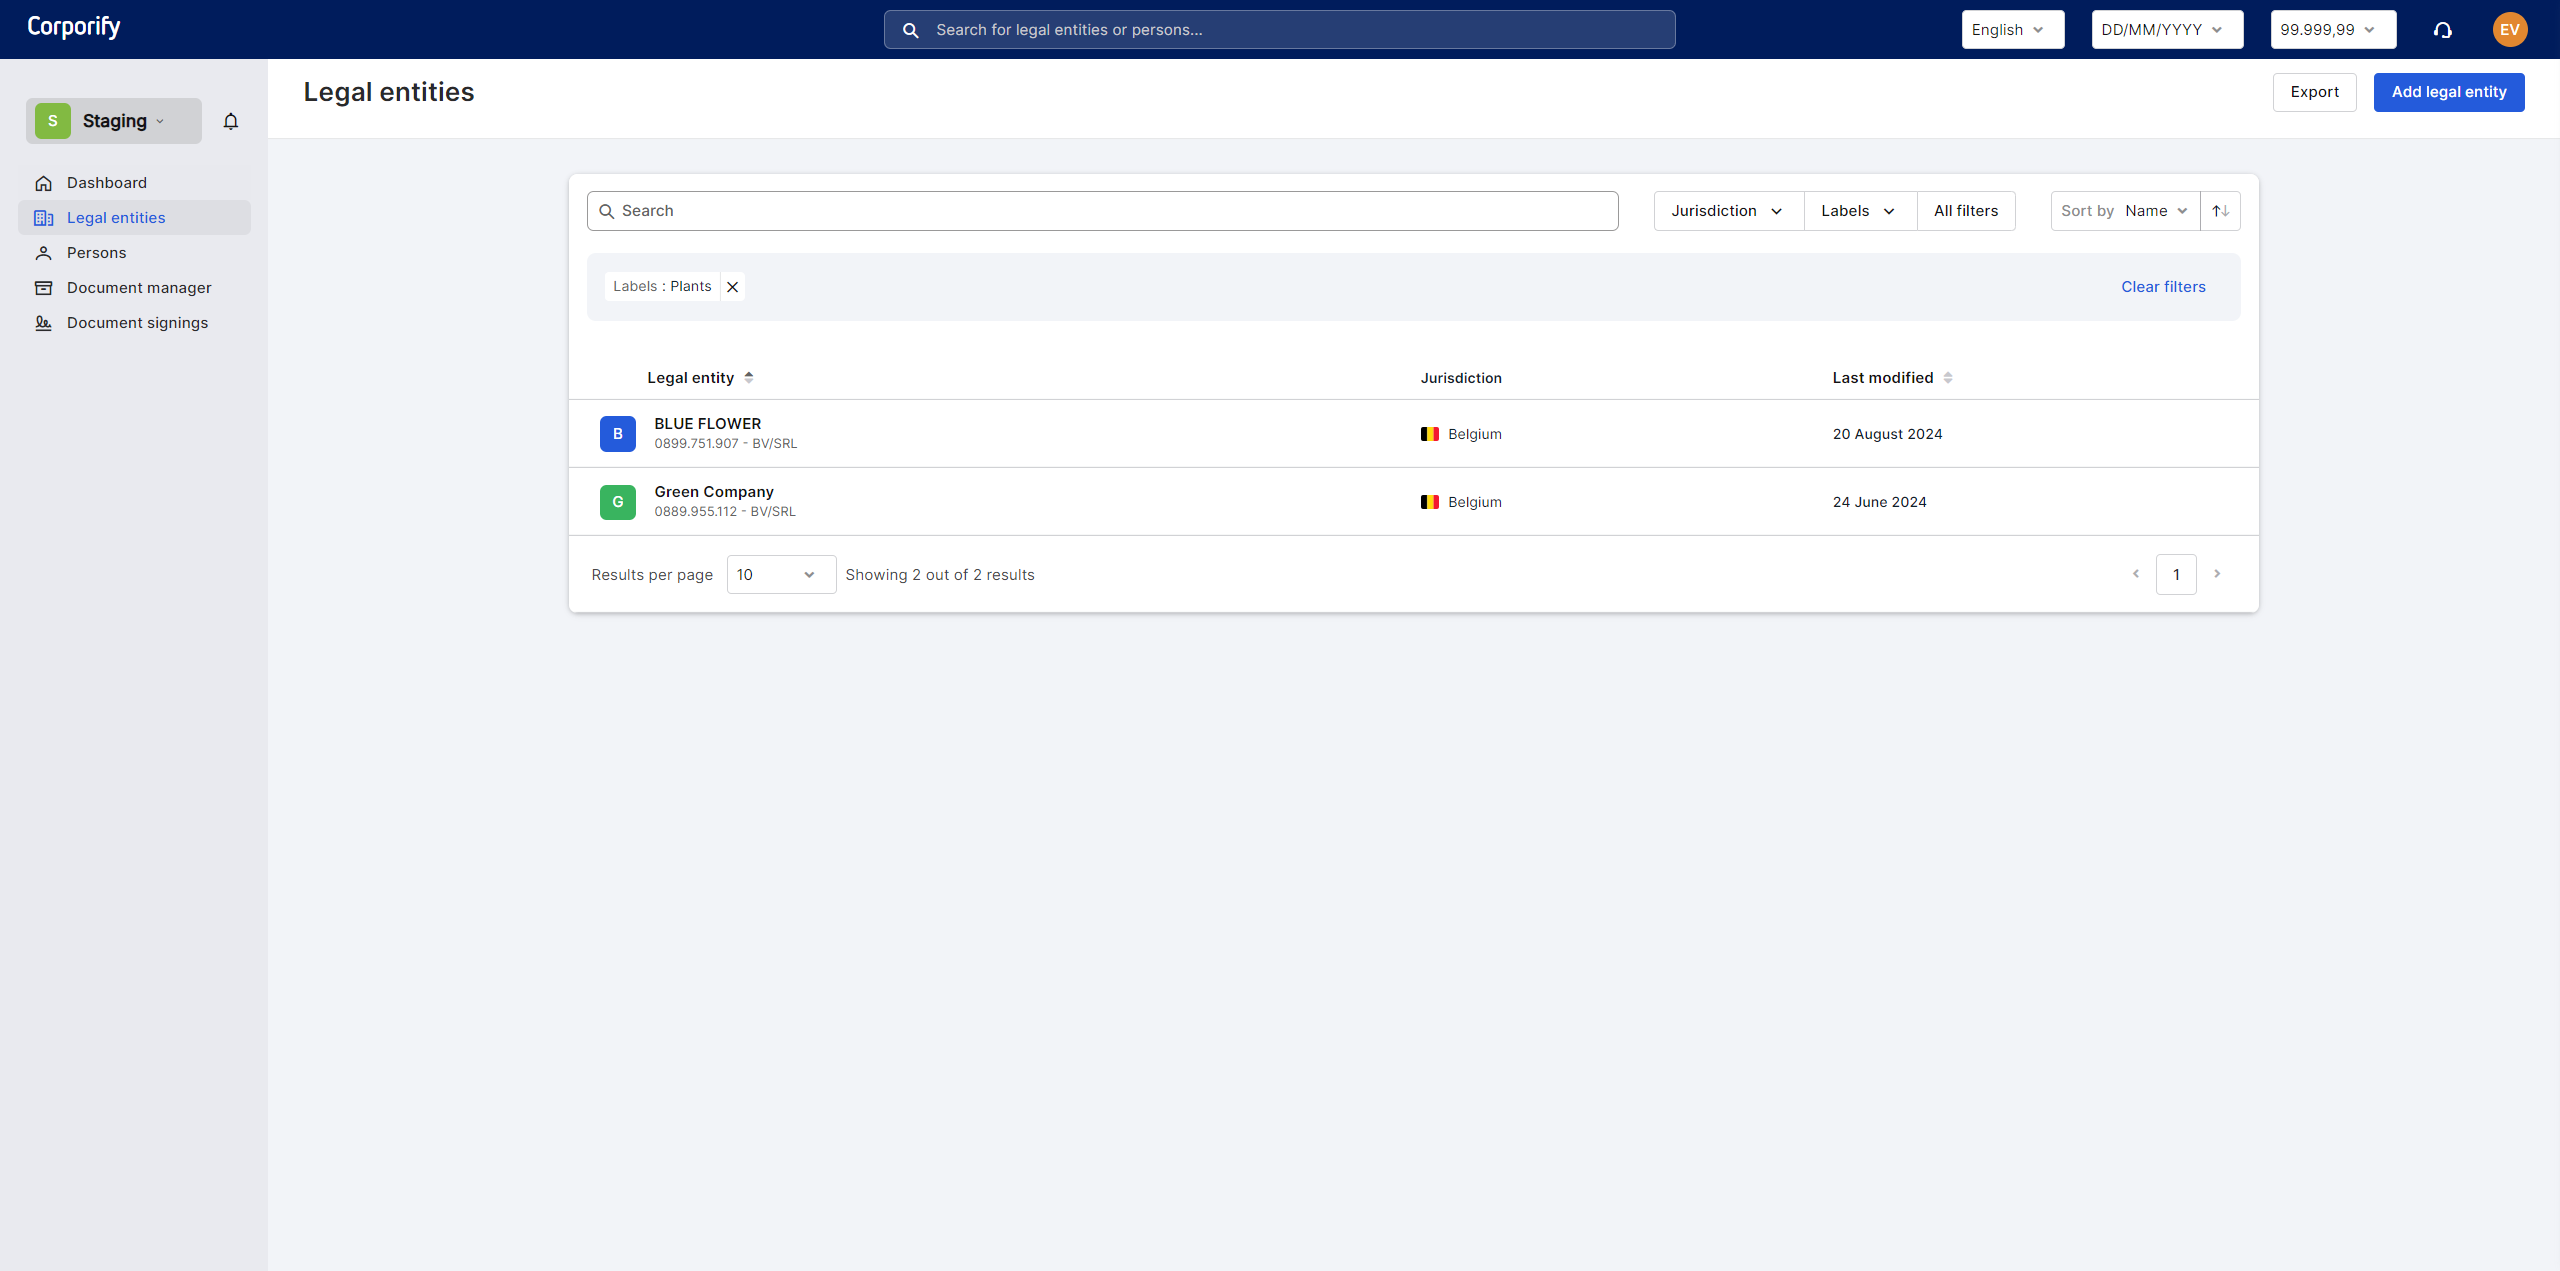The image size is (2560, 1271).
Task: Click the Clear filters link
Action: tap(2163, 287)
